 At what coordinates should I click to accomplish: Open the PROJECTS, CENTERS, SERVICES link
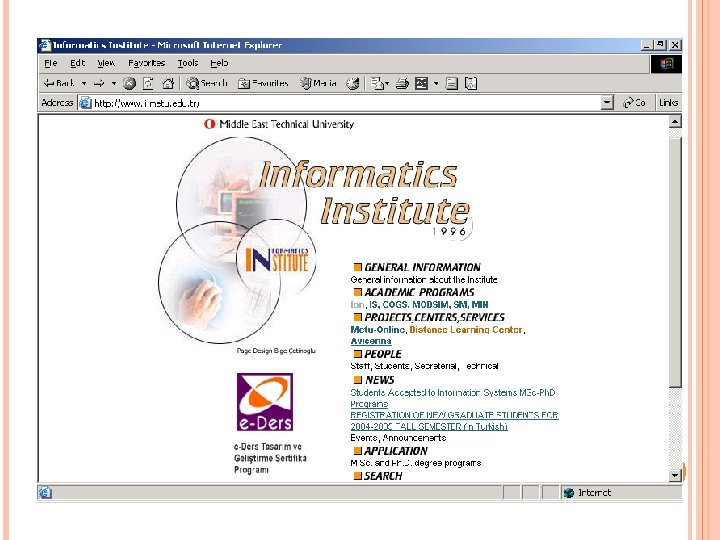tap(434, 317)
